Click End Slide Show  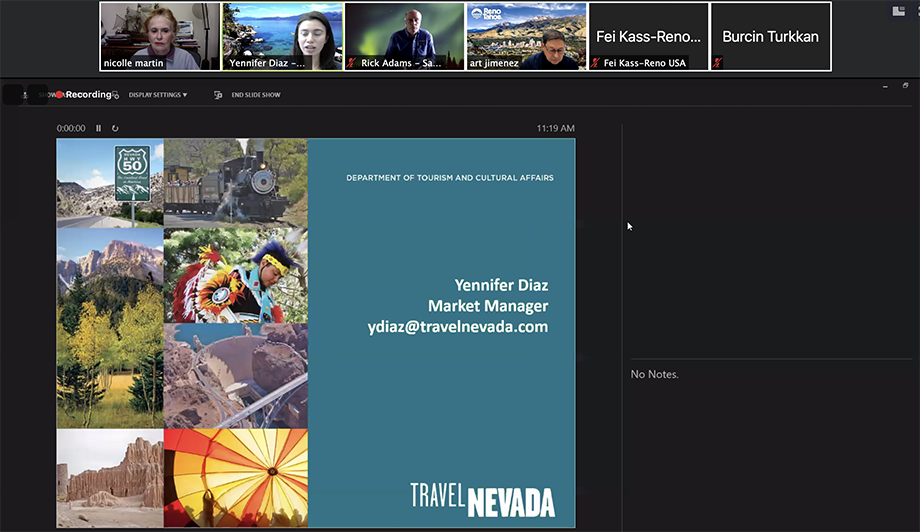[256, 95]
